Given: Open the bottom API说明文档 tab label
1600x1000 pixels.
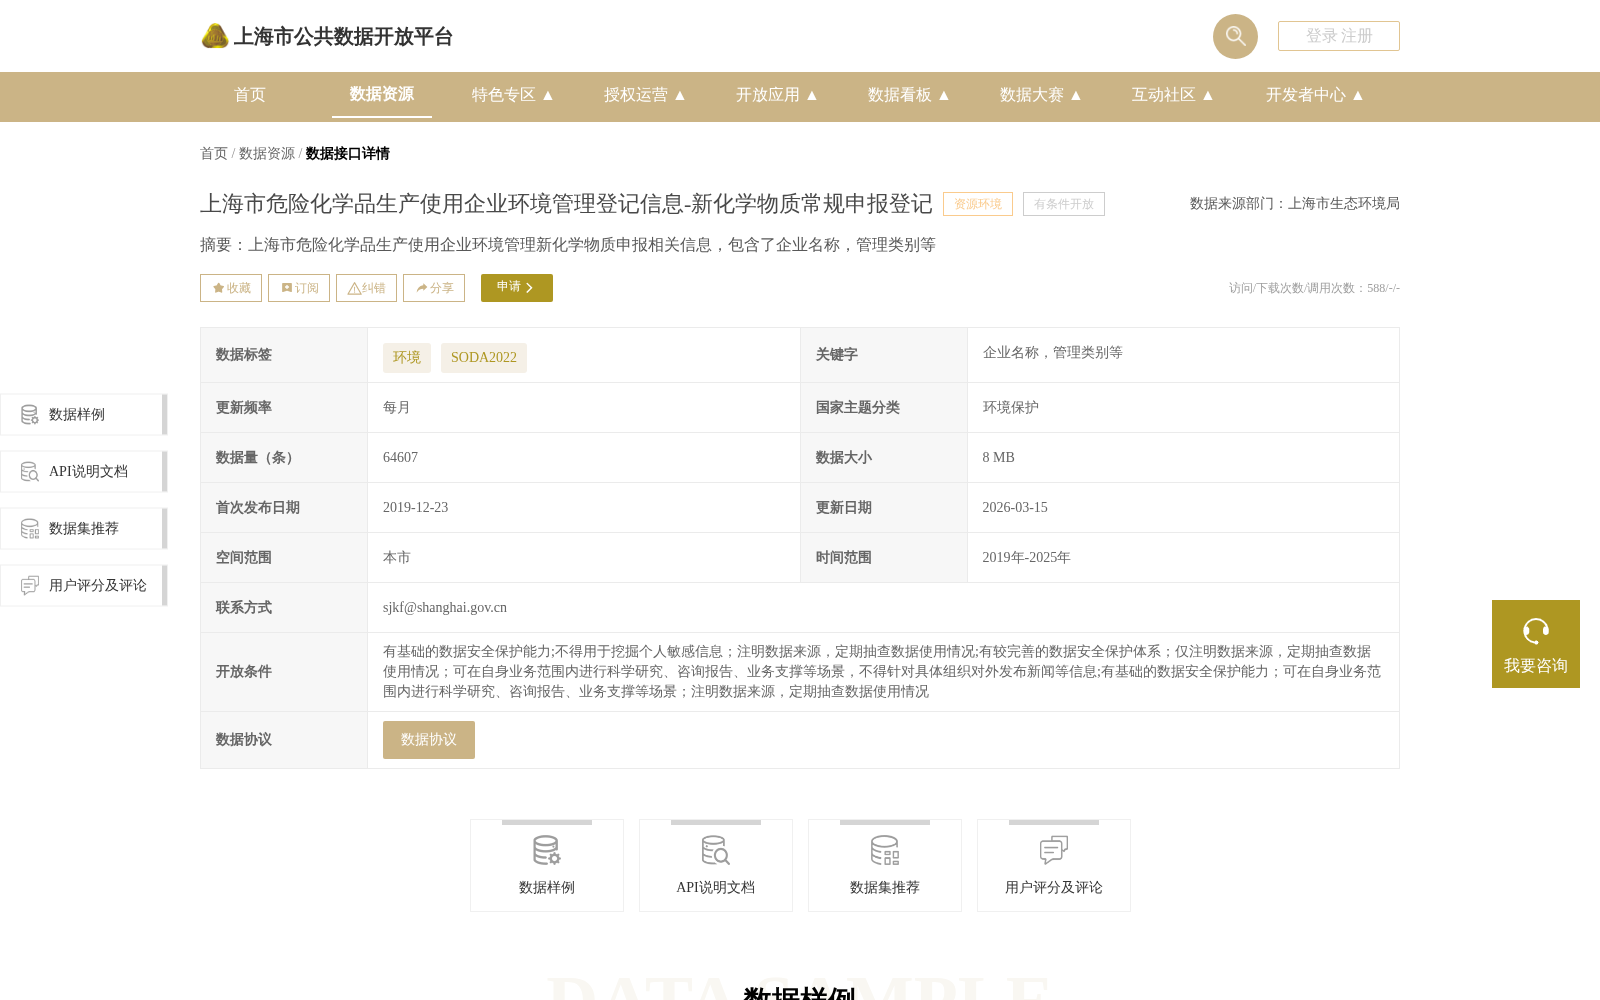Looking at the screenshot, I should click(716, 888).
